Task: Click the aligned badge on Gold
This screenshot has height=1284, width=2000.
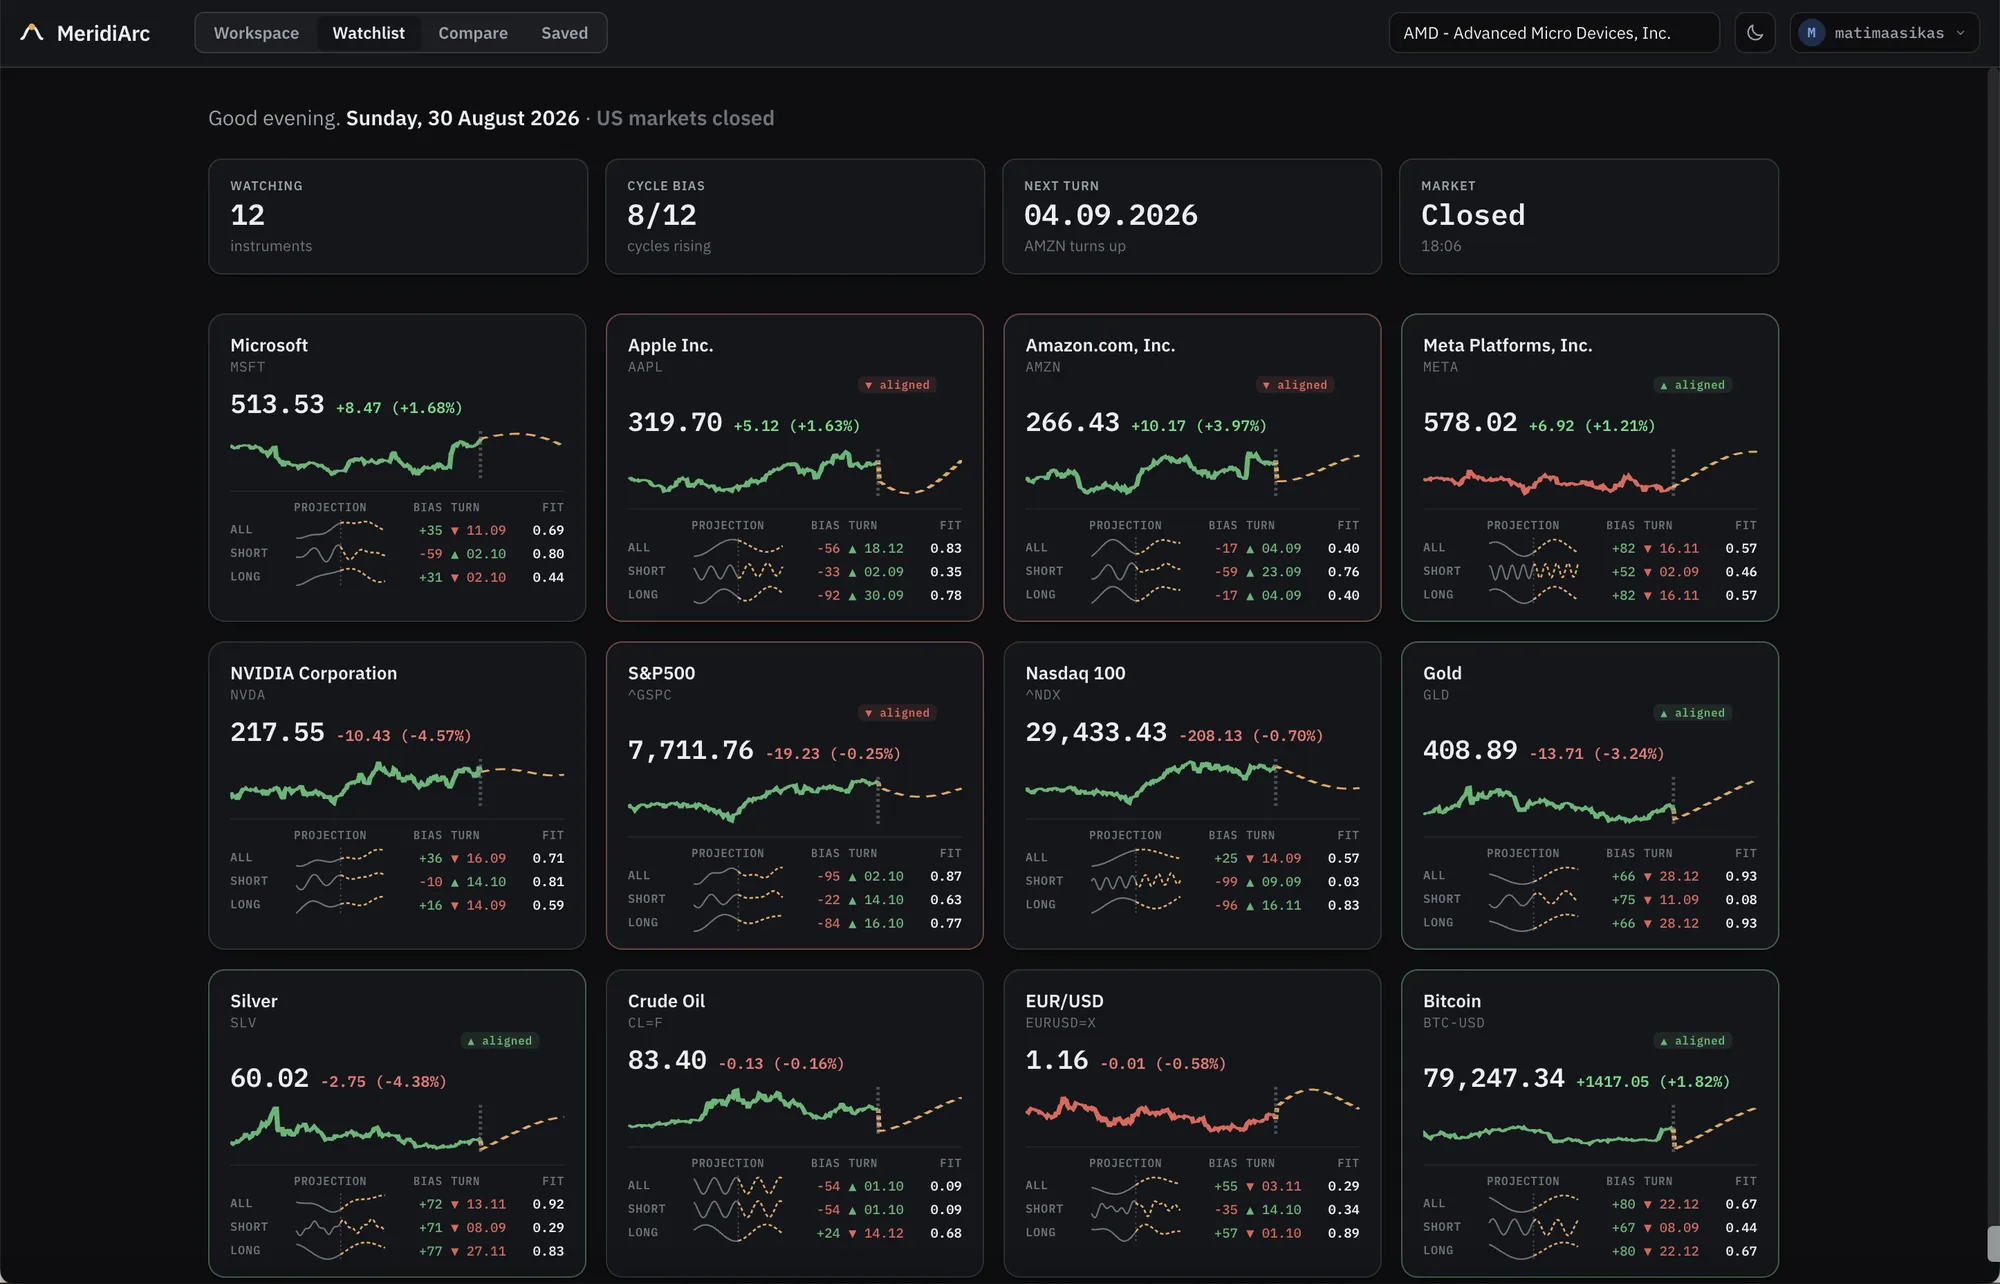Action: [1692, 713]
